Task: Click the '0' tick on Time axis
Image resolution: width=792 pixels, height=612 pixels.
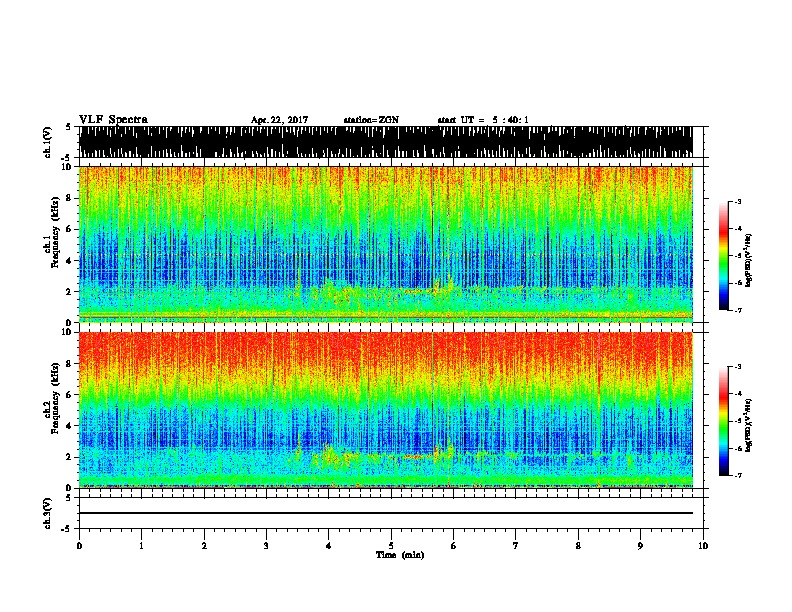Action: (x=79, y=546)
